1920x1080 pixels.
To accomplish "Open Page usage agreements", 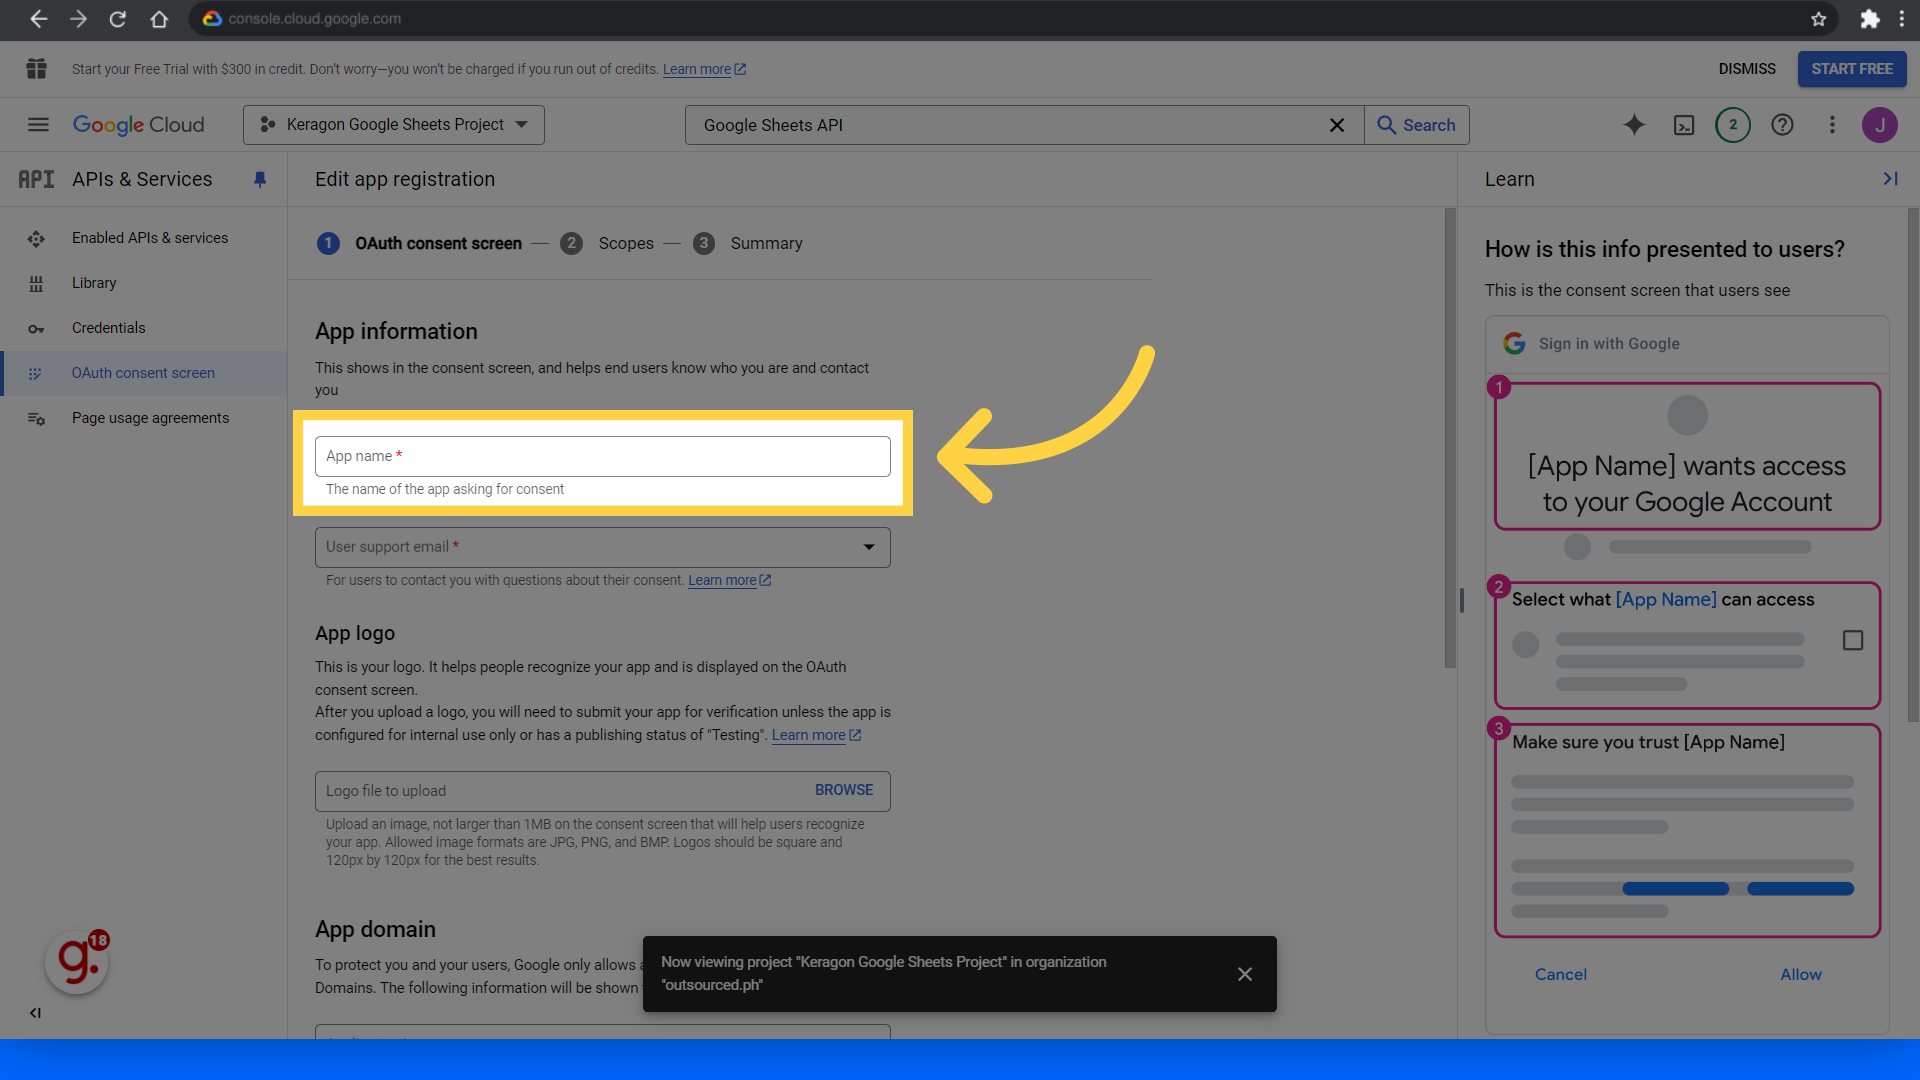I will click(150, 418).
